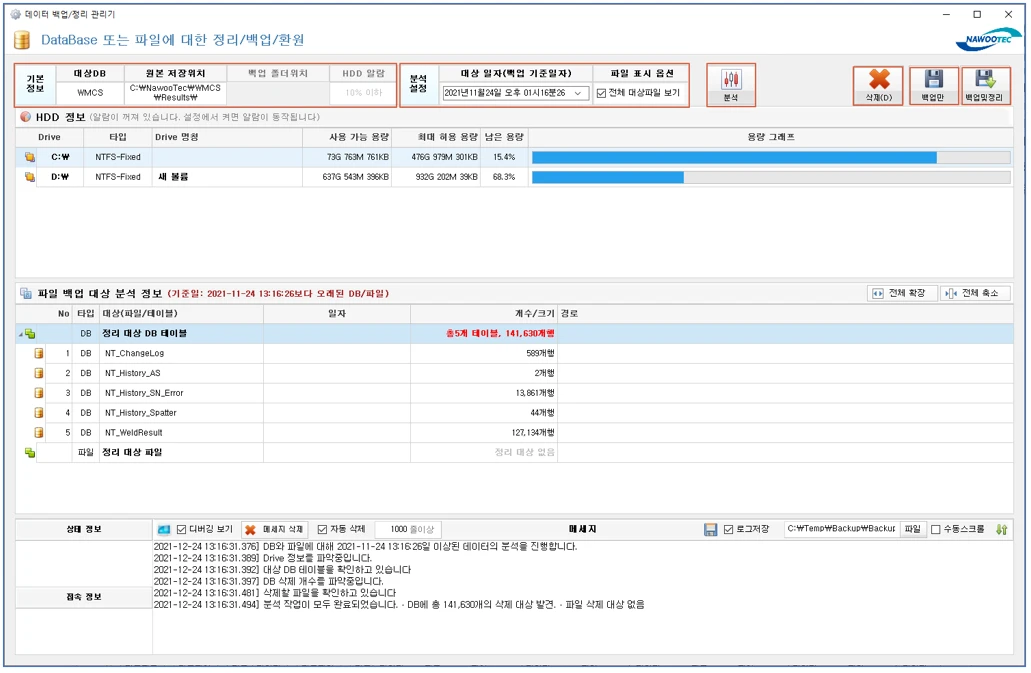Click the C:₩ drive capacity bar
This screenshot has width=1031, height=673.
click(771, 158)
